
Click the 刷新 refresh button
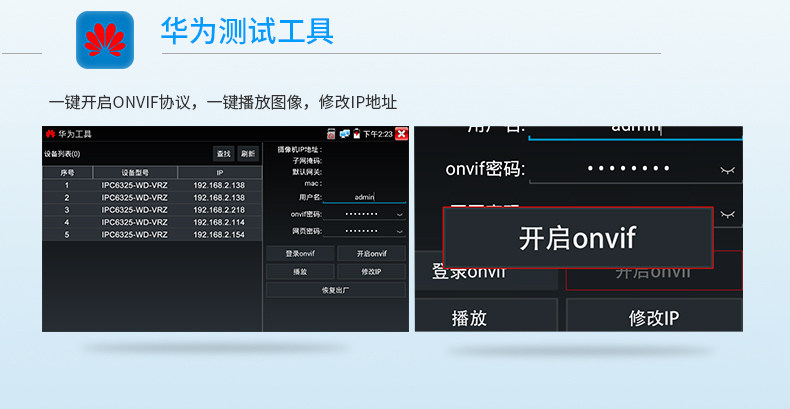[247, 154]
